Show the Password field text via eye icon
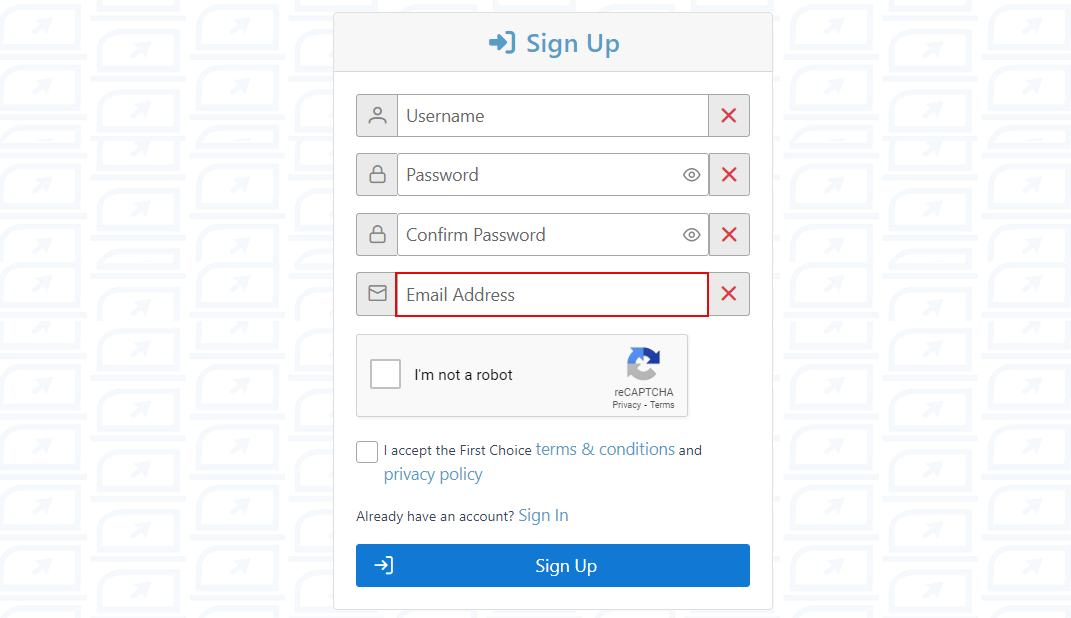 (x=691, y=175)
